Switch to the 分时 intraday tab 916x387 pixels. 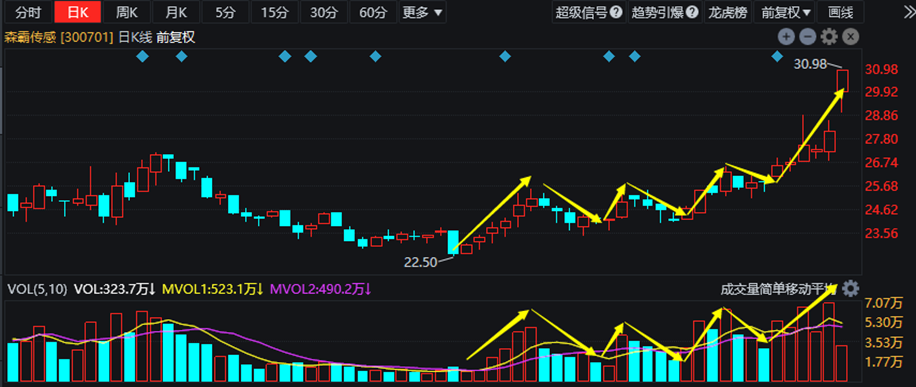(x=29, y=12)
